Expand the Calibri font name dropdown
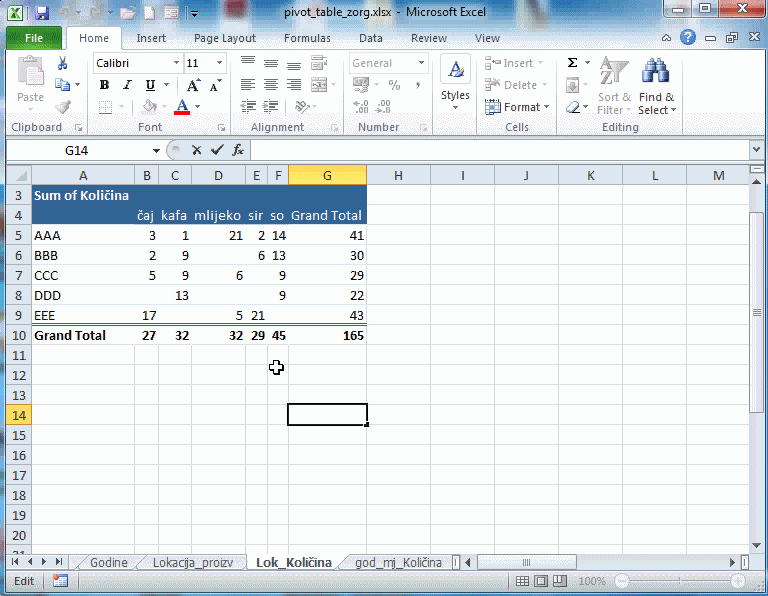 click(x=176, y=63)
